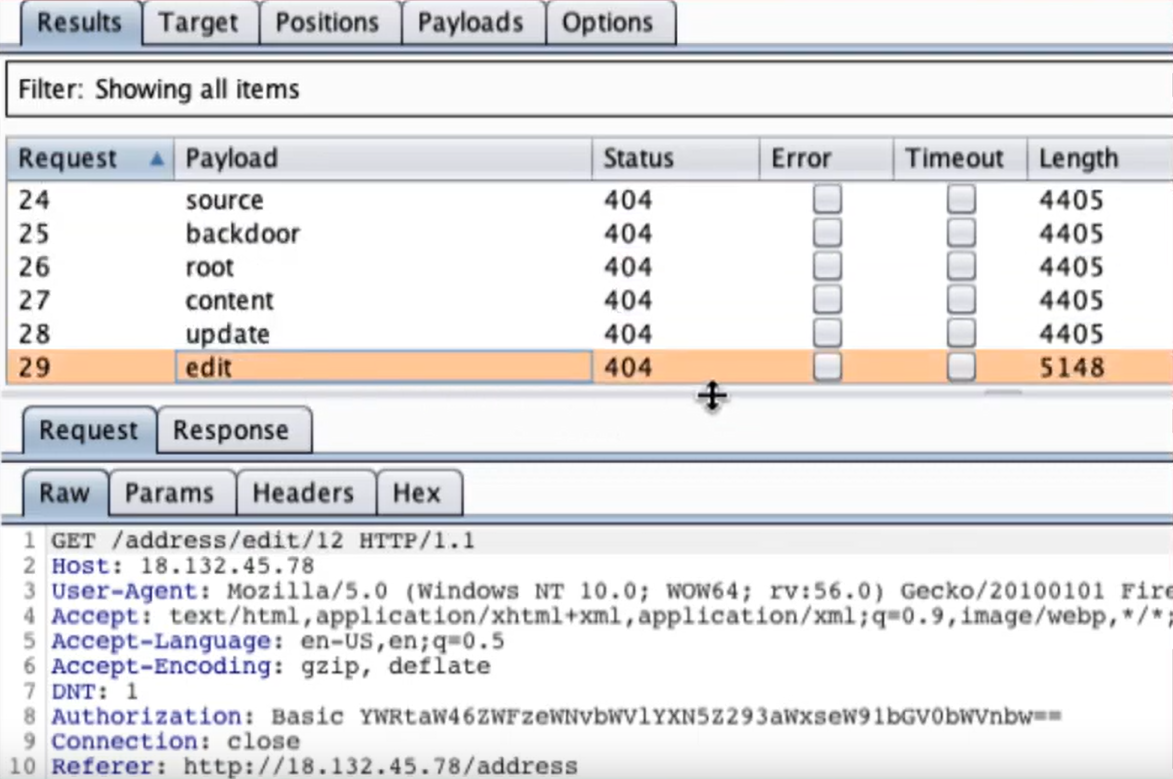Sort by the Request column arrow
The width and height of the screenshot is (1173, 779).
tap(157, 159)
